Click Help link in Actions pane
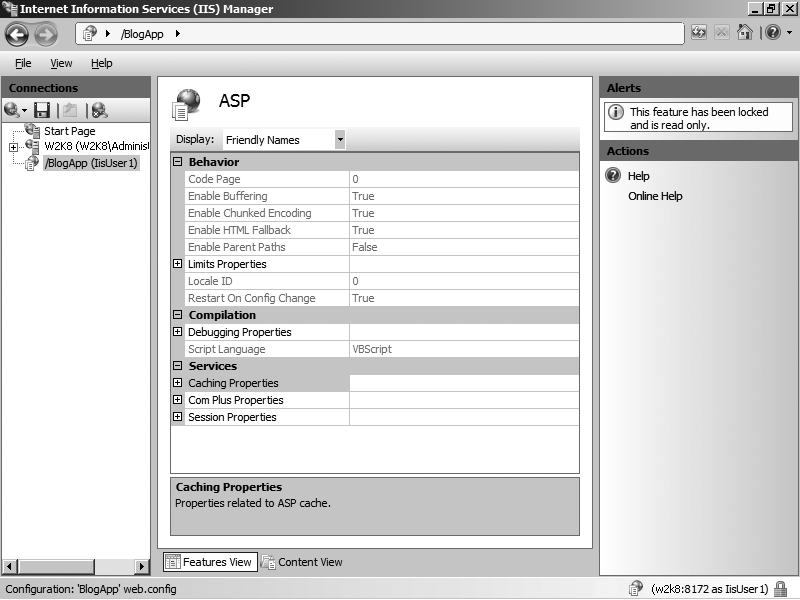800x600 pixels. click(x=639, y=176)
